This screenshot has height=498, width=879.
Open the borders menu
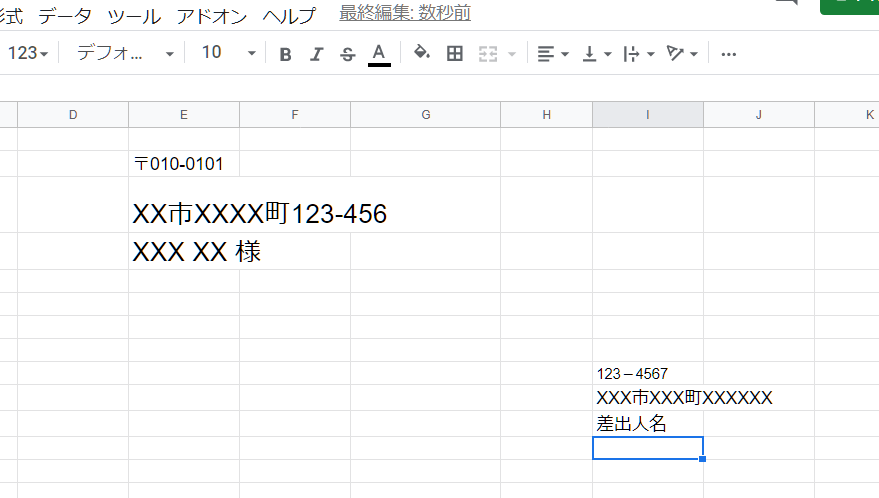point(455,54)
